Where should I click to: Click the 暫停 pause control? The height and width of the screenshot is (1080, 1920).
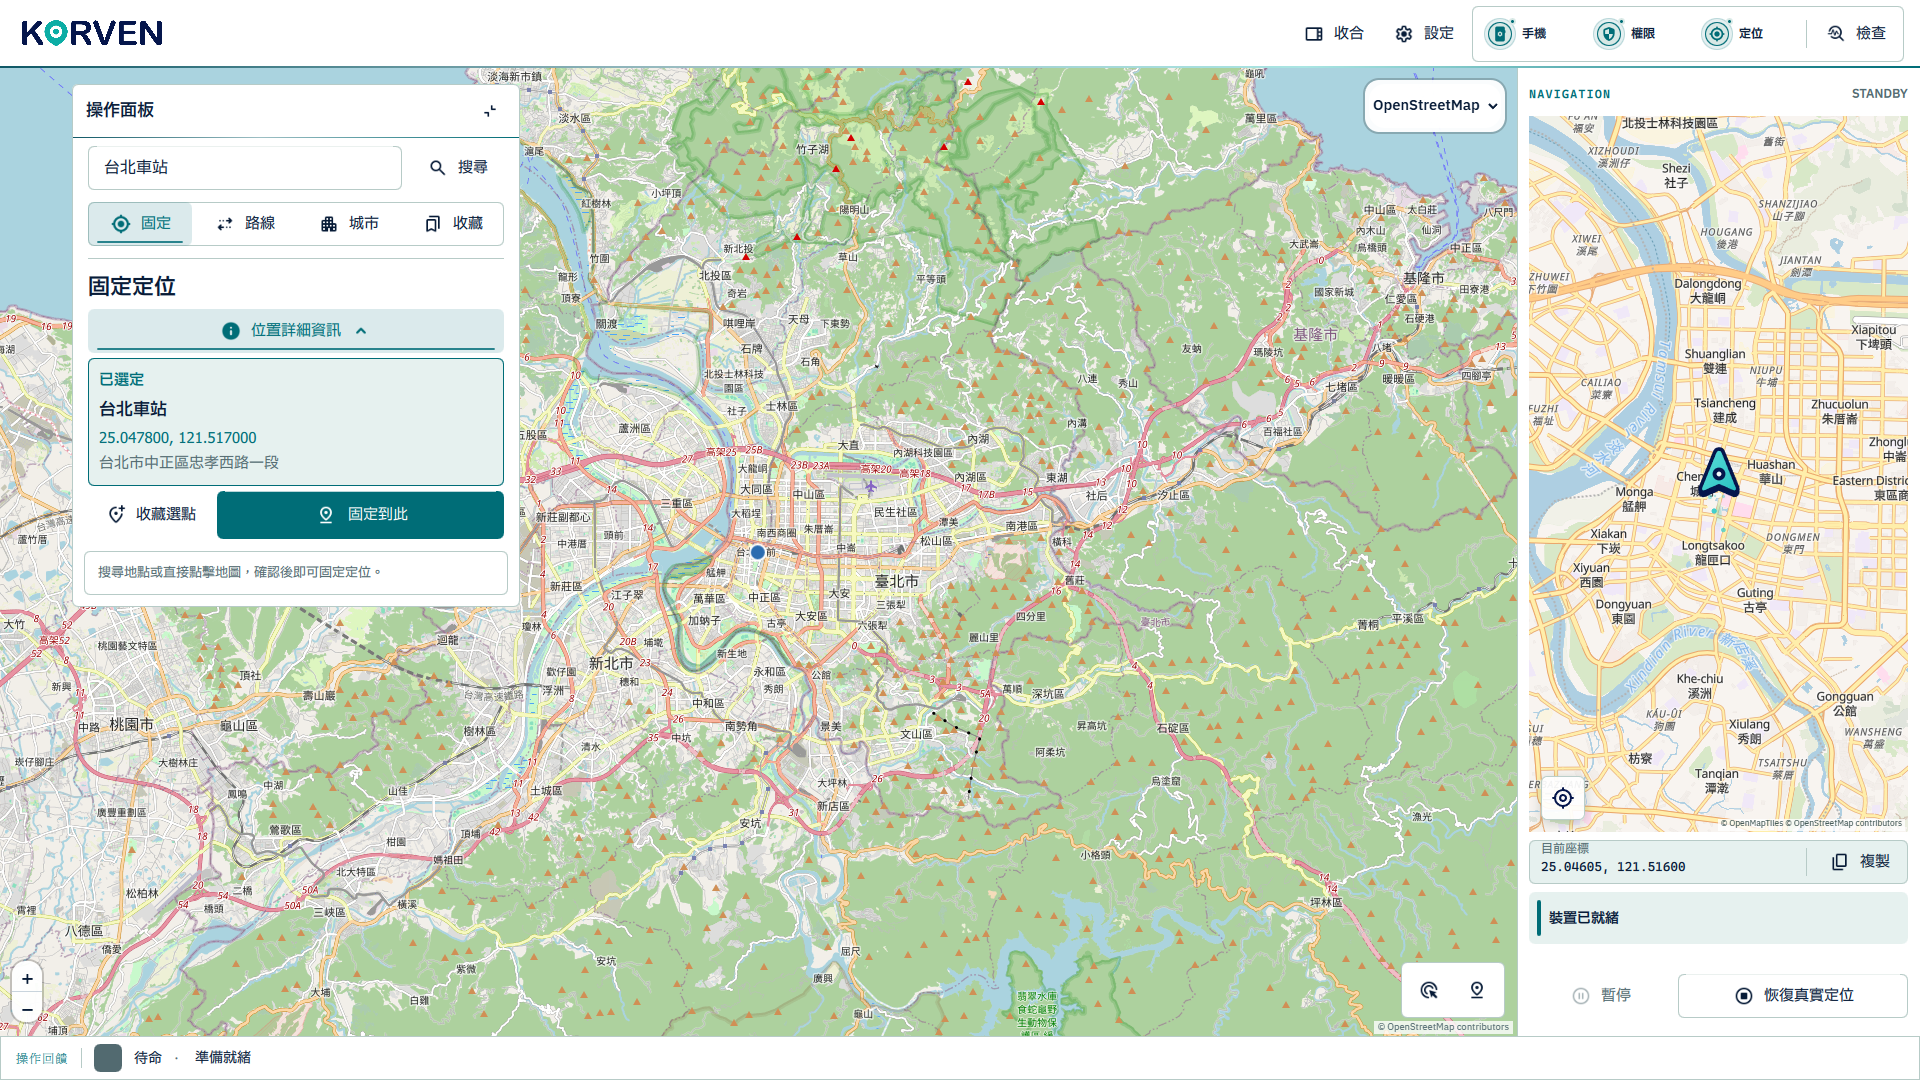tap(1602, 996)
